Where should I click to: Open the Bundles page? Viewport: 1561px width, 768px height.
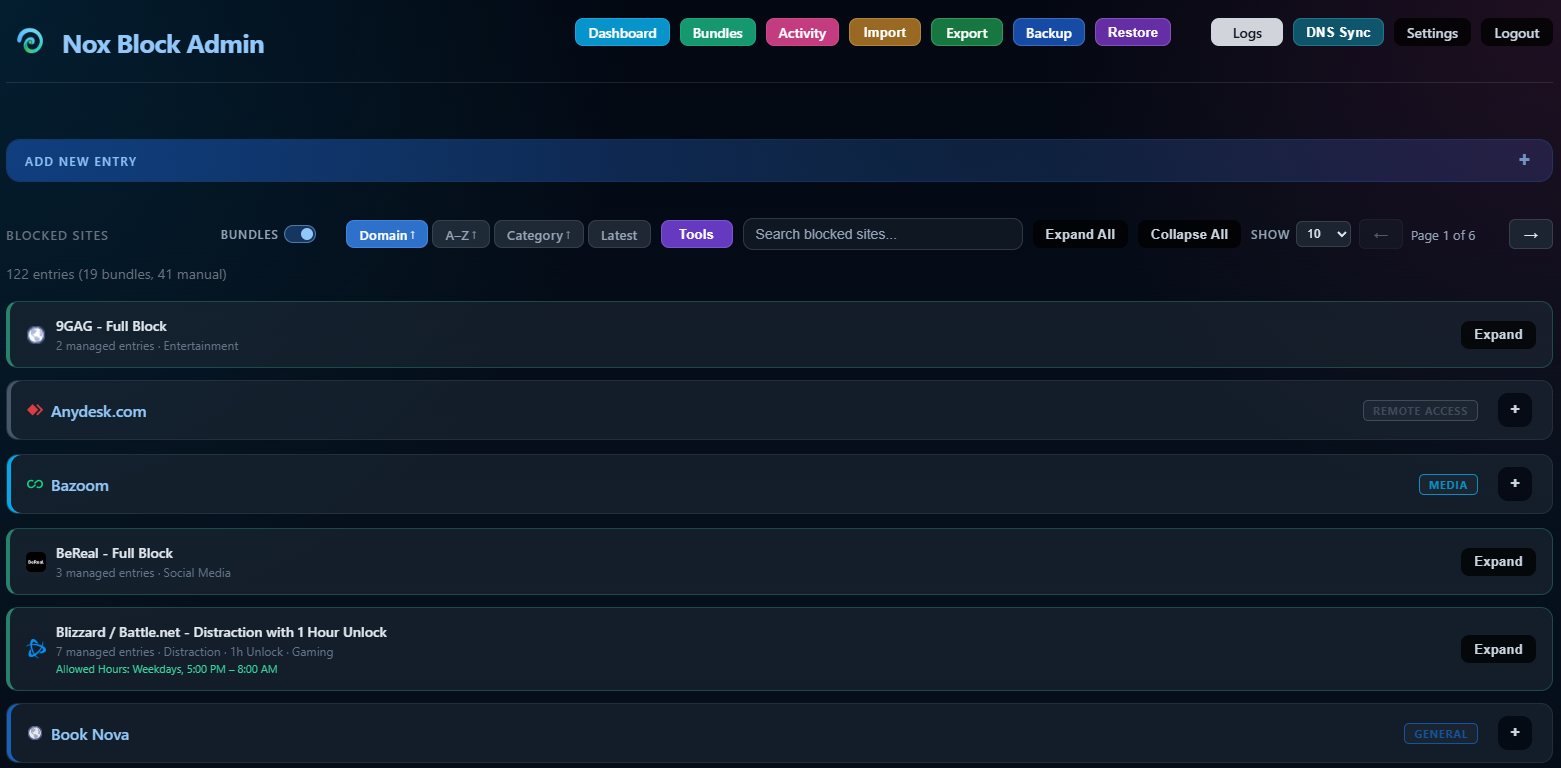(718, 32)
